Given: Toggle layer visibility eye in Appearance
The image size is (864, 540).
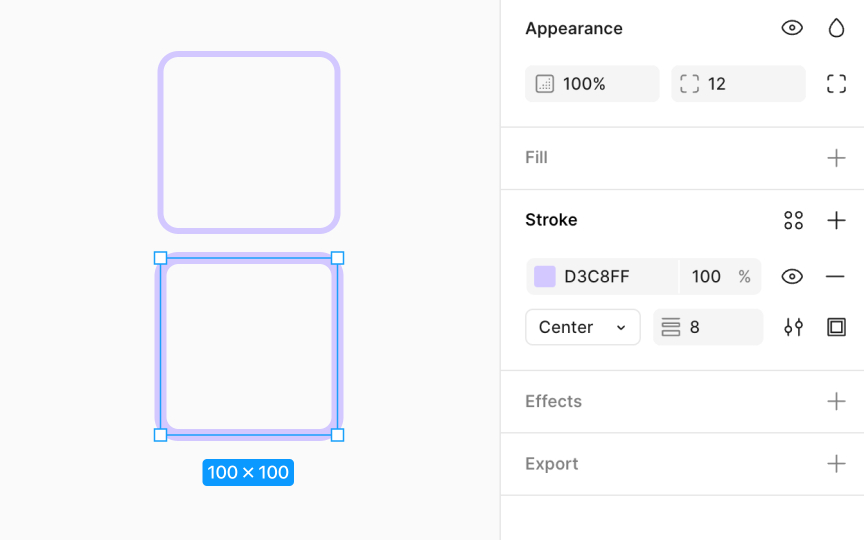Looking at the screenshot, I should [792, 28].
